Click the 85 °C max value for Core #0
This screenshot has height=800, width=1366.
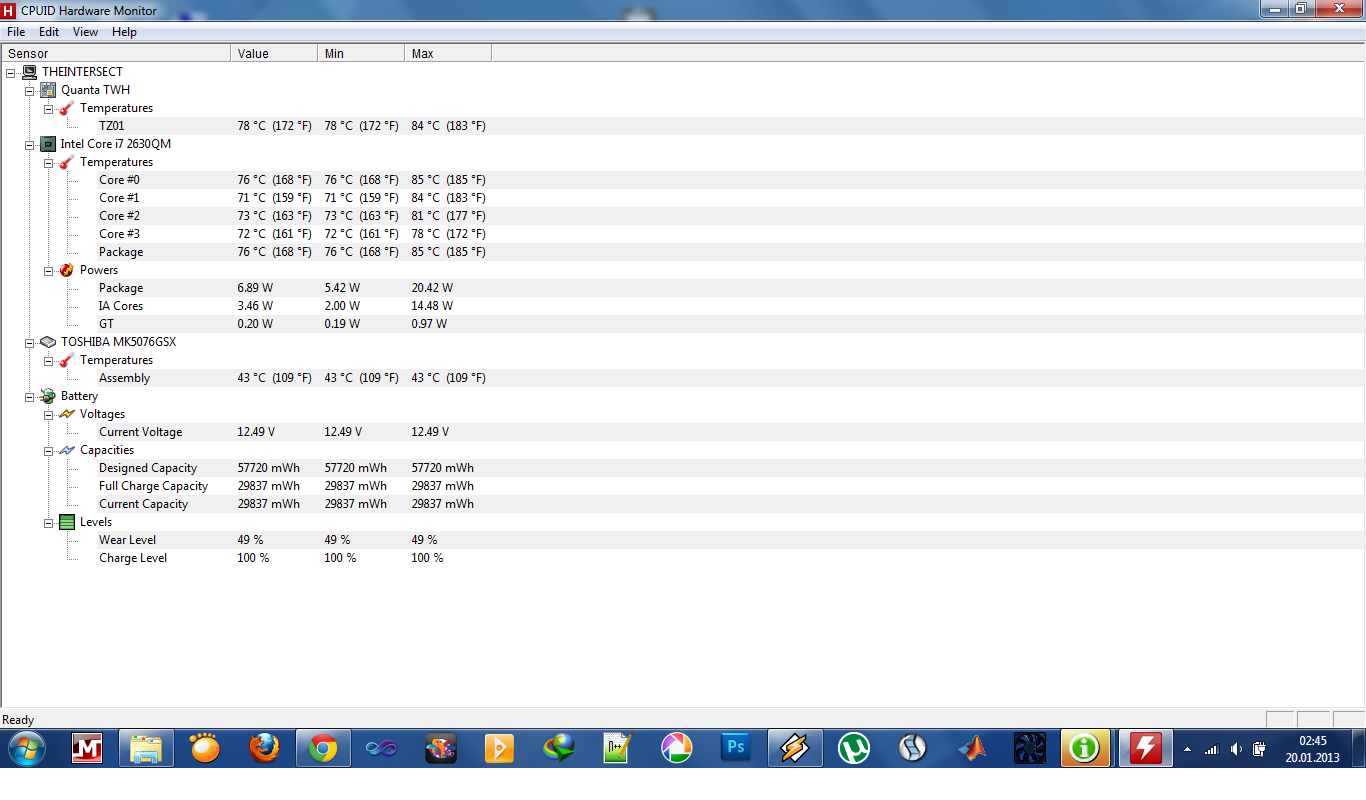[x=448, y=180]
